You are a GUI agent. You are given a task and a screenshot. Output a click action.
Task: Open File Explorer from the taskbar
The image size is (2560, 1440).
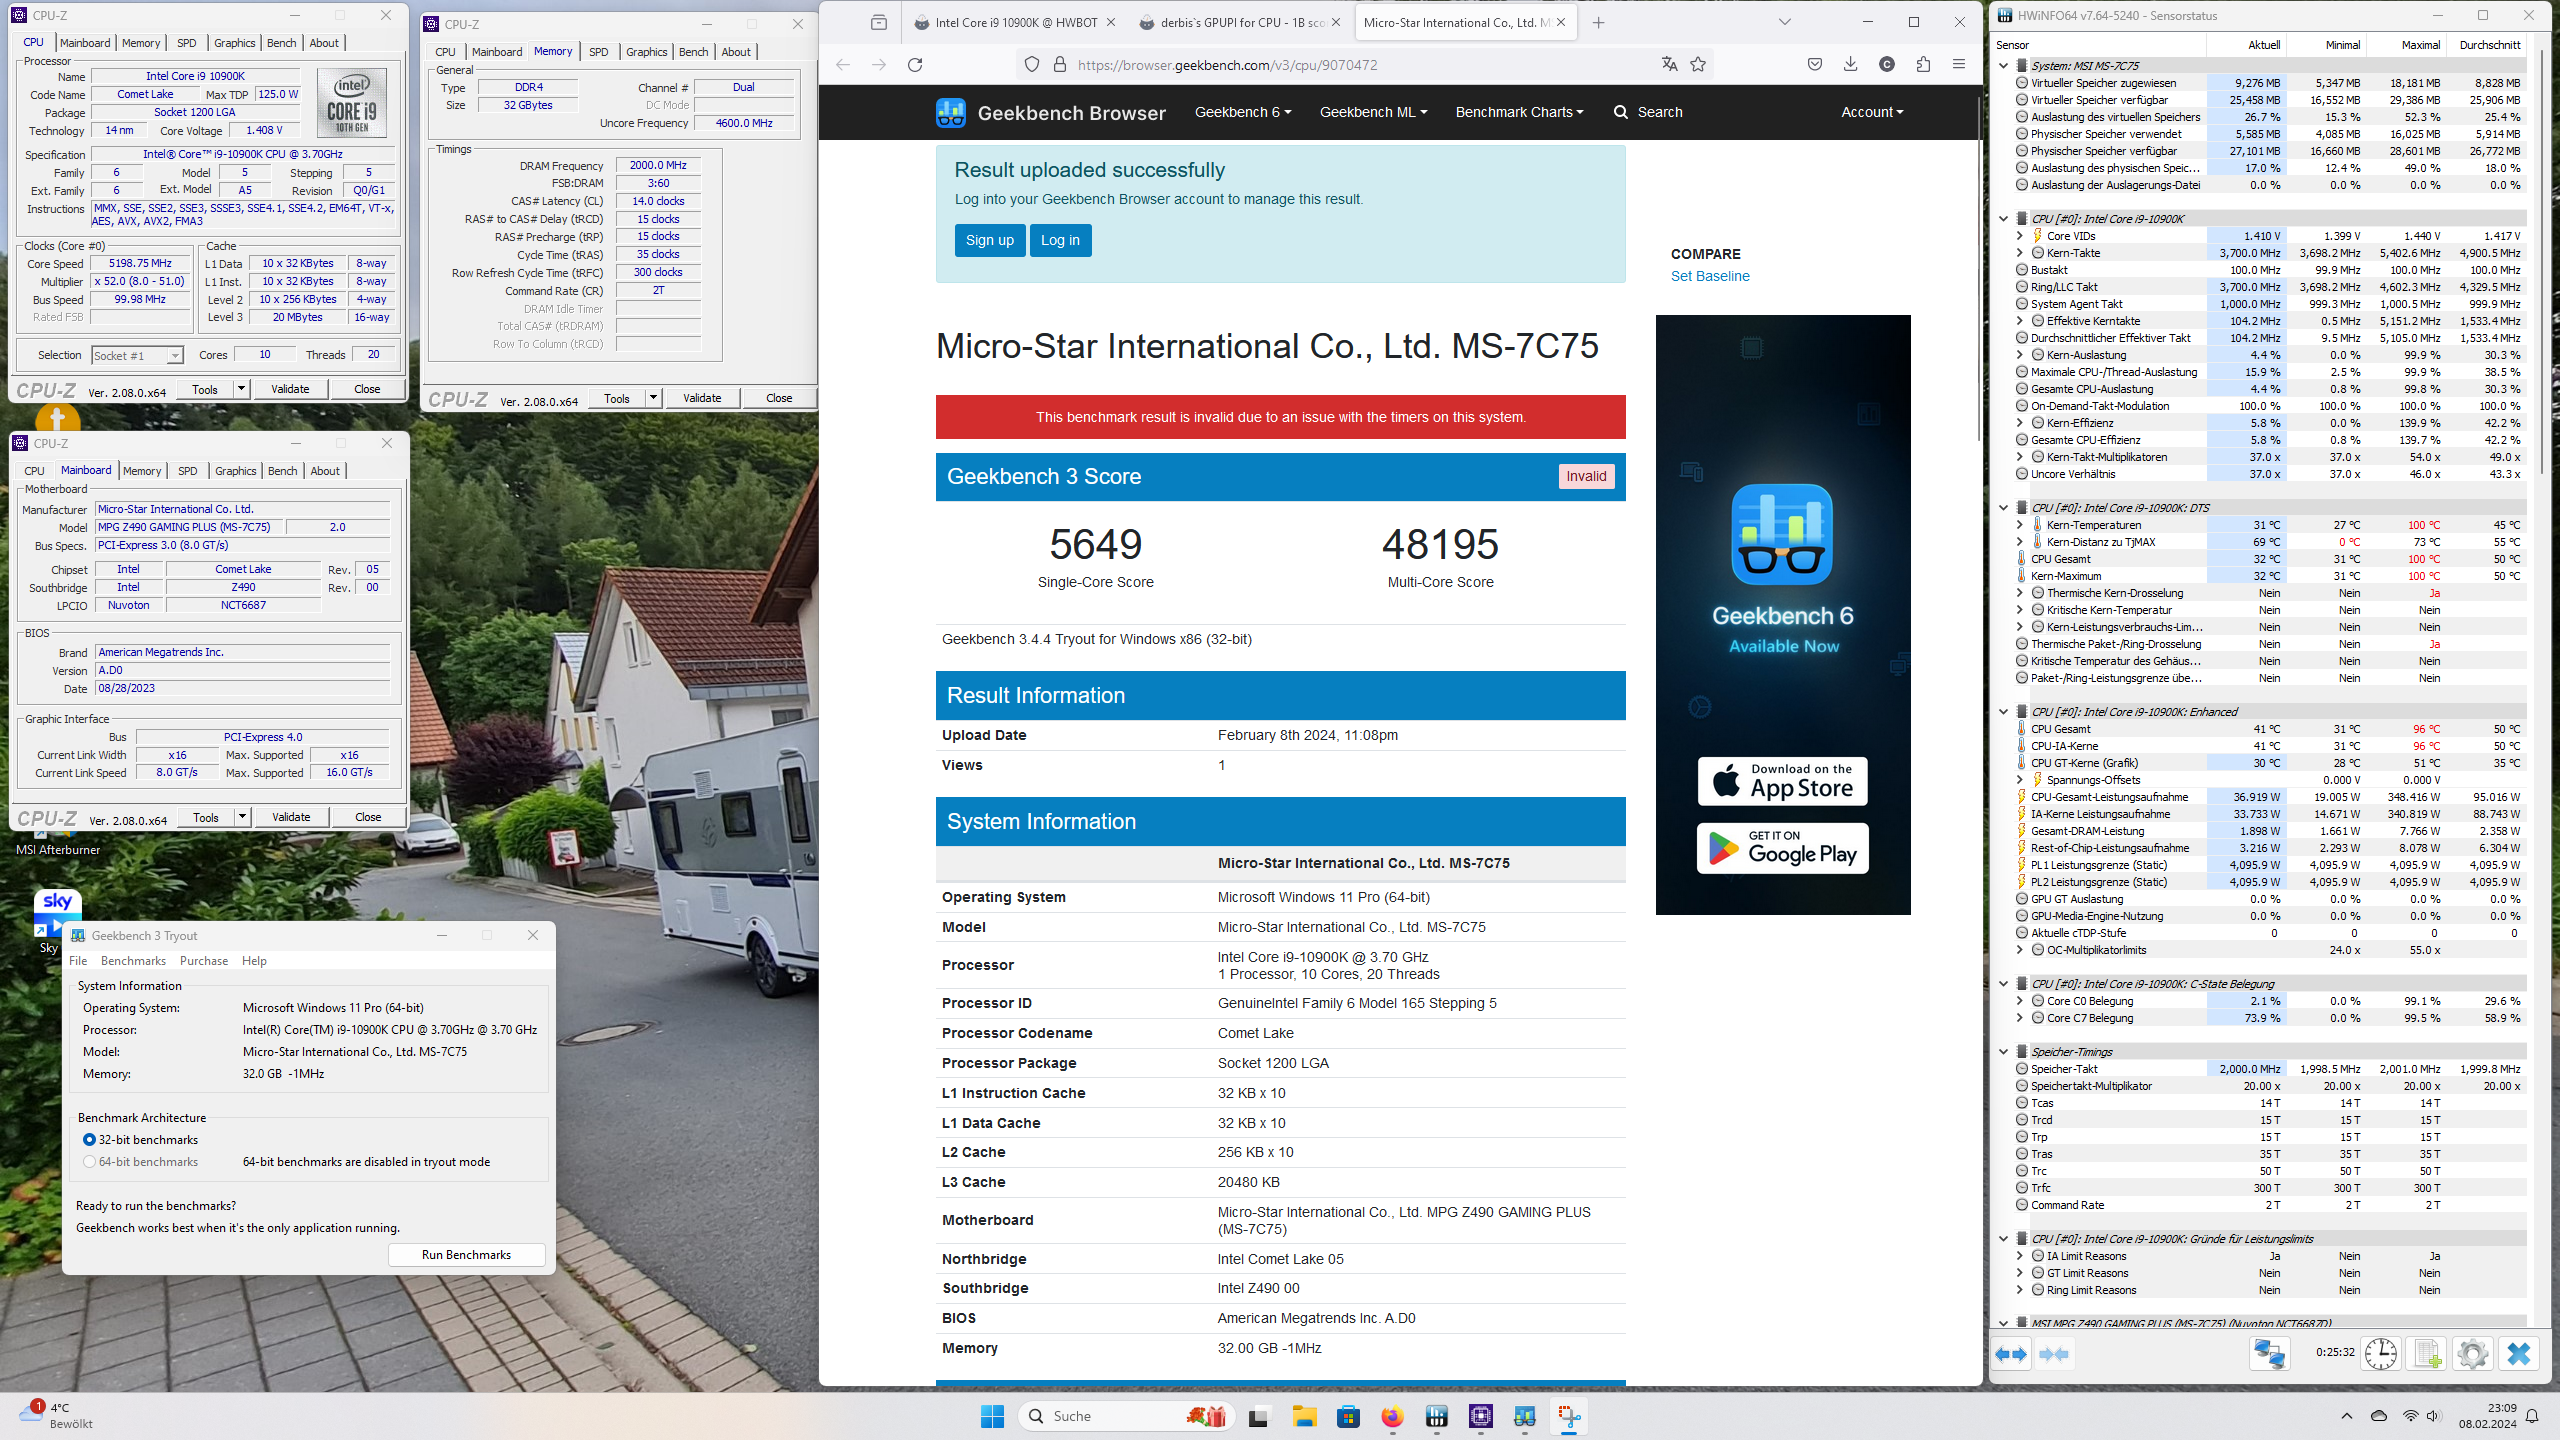pyautogui.click(x=1304, y=1416)
